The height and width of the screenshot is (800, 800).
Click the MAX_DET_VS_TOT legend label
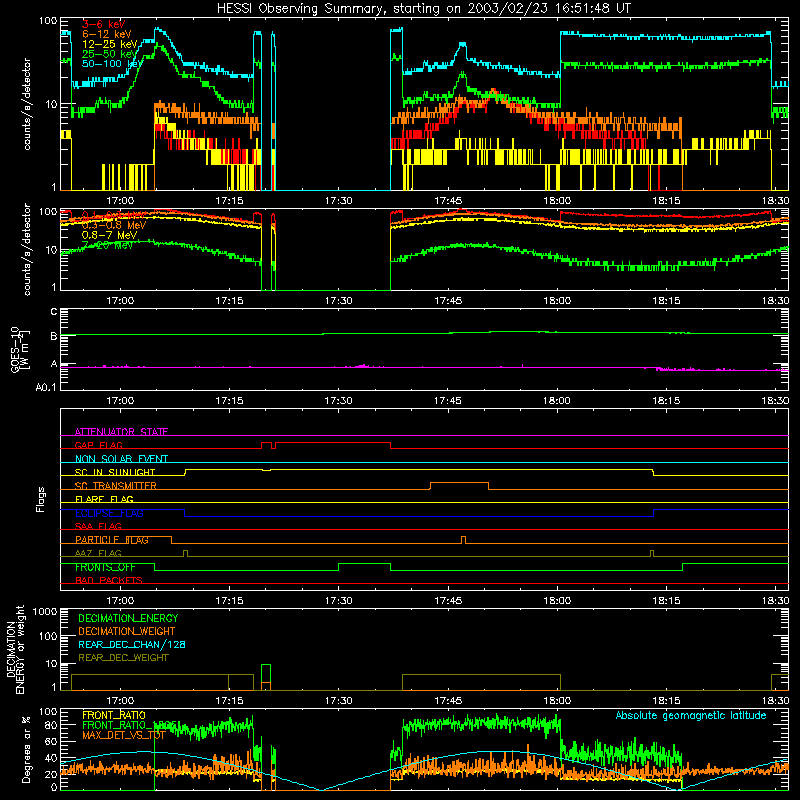click(123, 735)
